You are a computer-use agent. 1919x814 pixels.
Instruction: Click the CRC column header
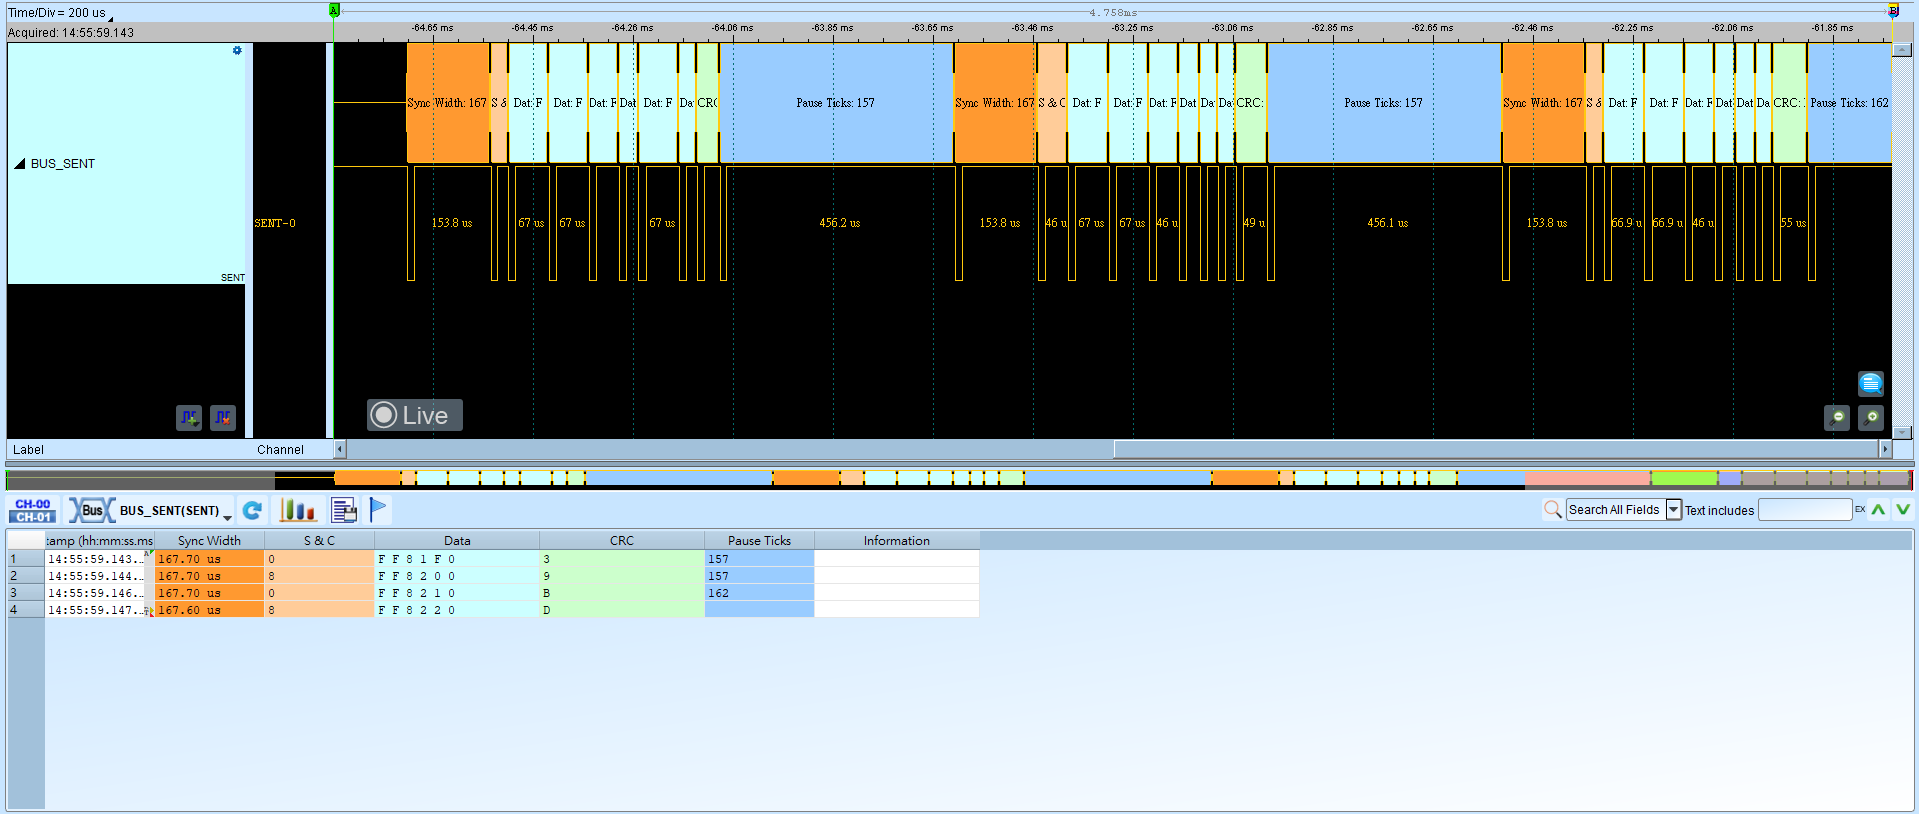coord(622,540)
